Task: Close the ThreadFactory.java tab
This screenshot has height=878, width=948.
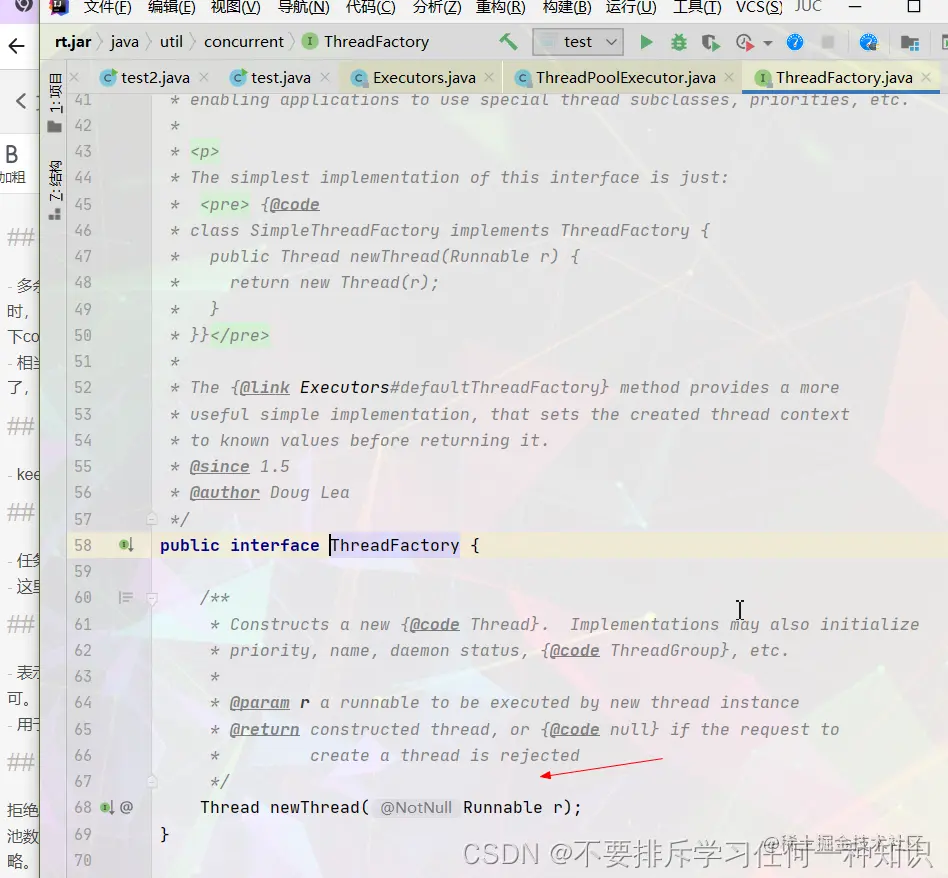Action: tap(926, 77)
